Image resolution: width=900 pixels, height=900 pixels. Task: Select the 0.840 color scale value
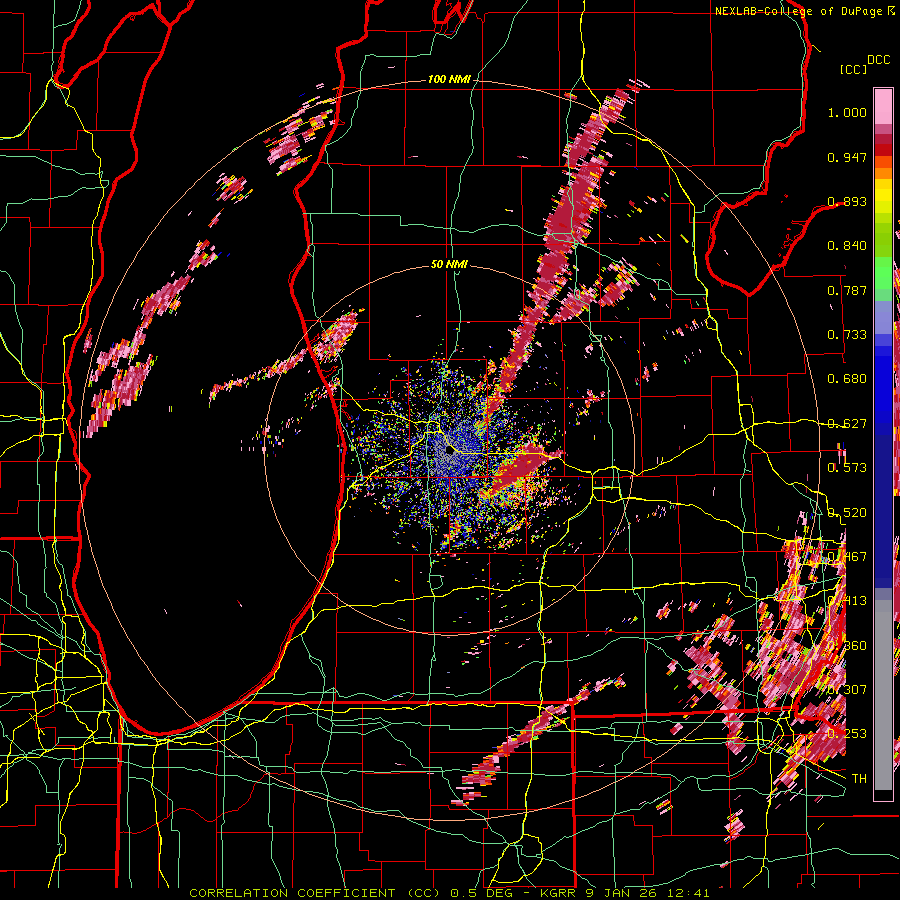[847, 246]
